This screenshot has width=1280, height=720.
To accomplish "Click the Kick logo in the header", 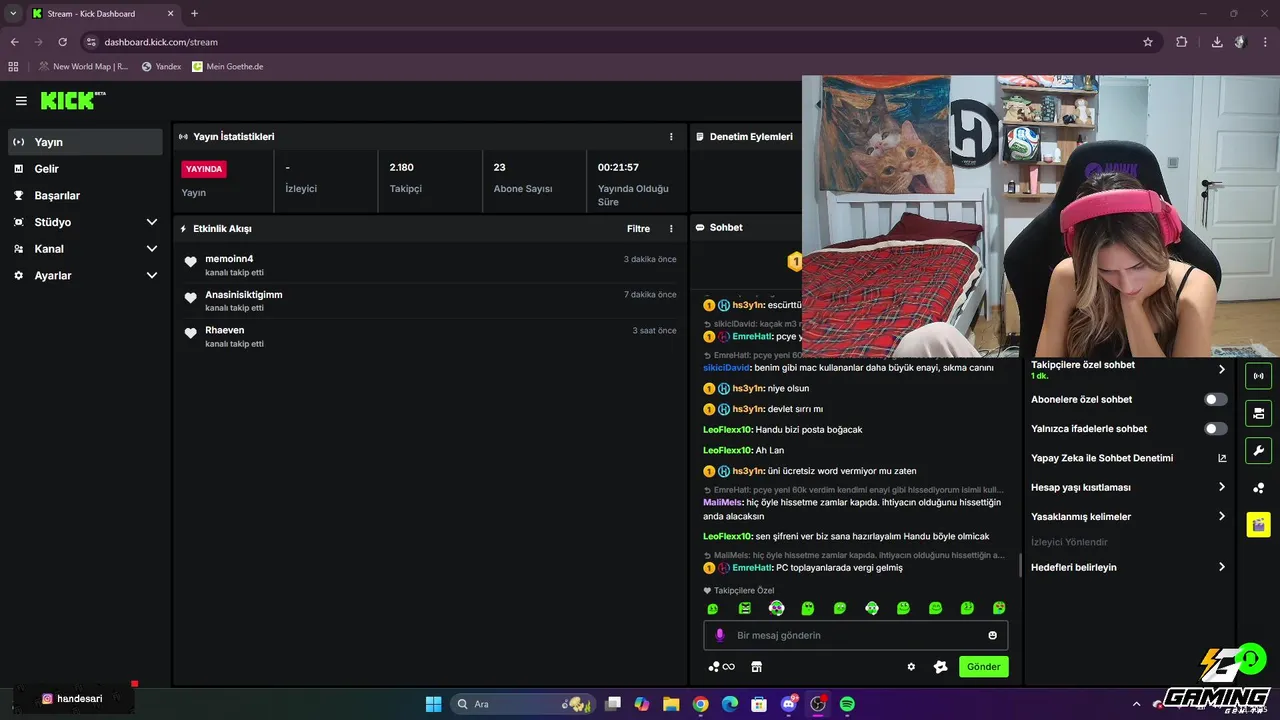I will click(72, 100).
